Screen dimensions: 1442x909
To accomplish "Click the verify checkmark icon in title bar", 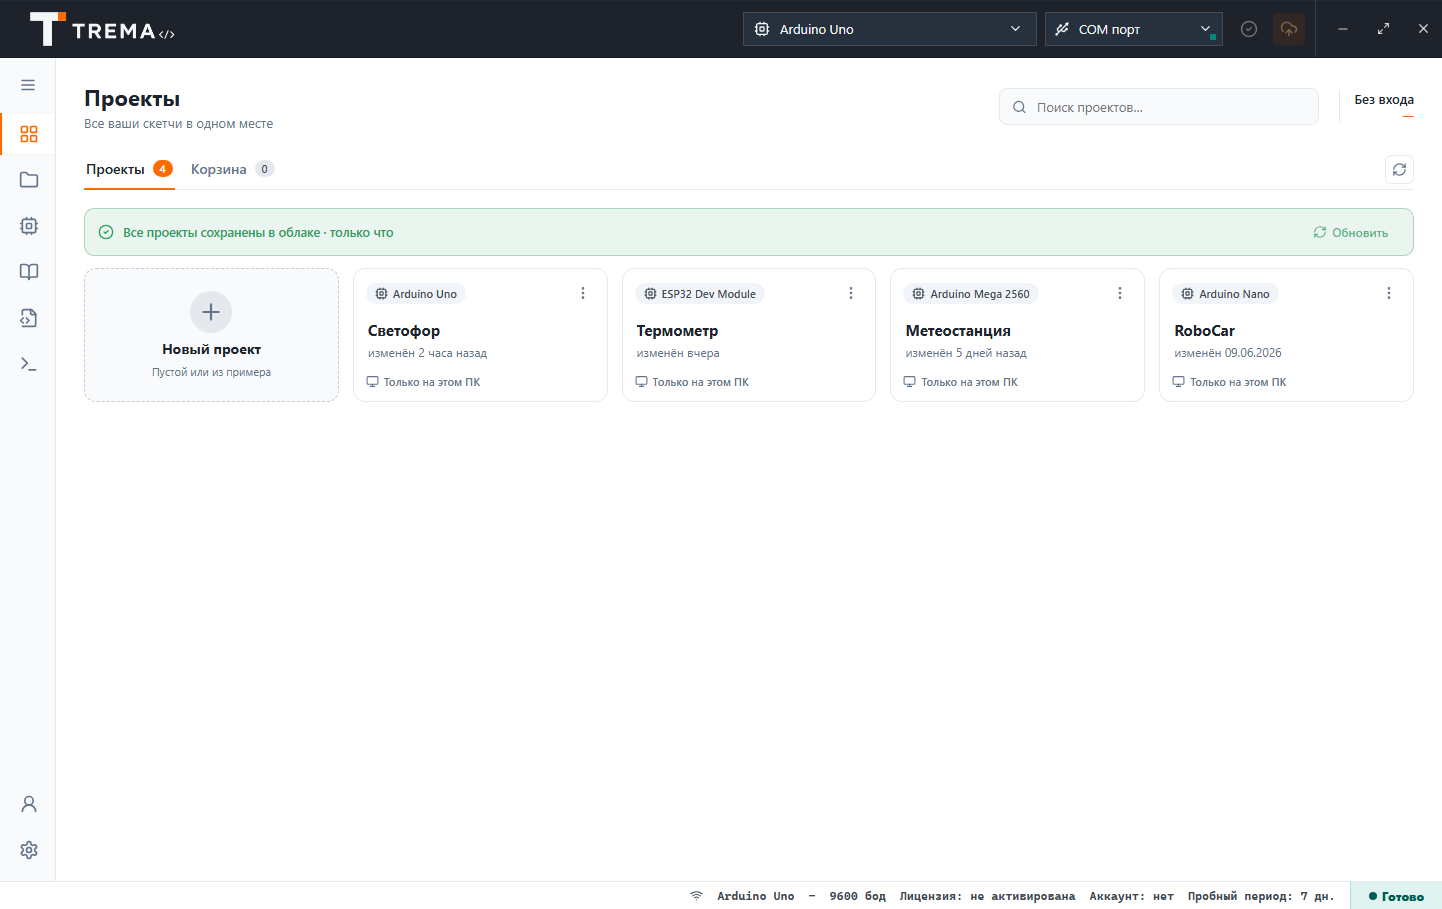I will point(1249,29).
